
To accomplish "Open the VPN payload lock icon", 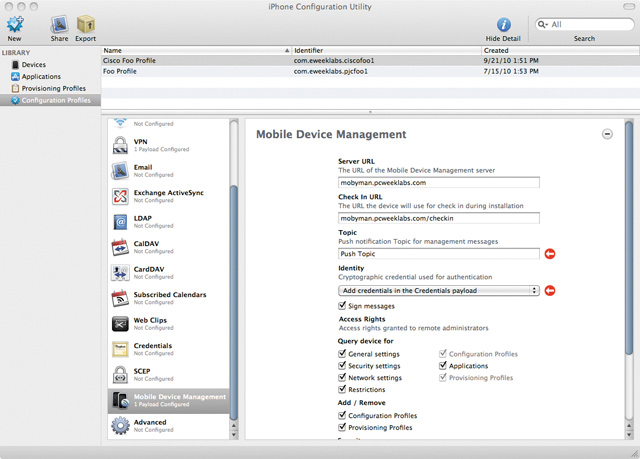I will pos(120,145).
